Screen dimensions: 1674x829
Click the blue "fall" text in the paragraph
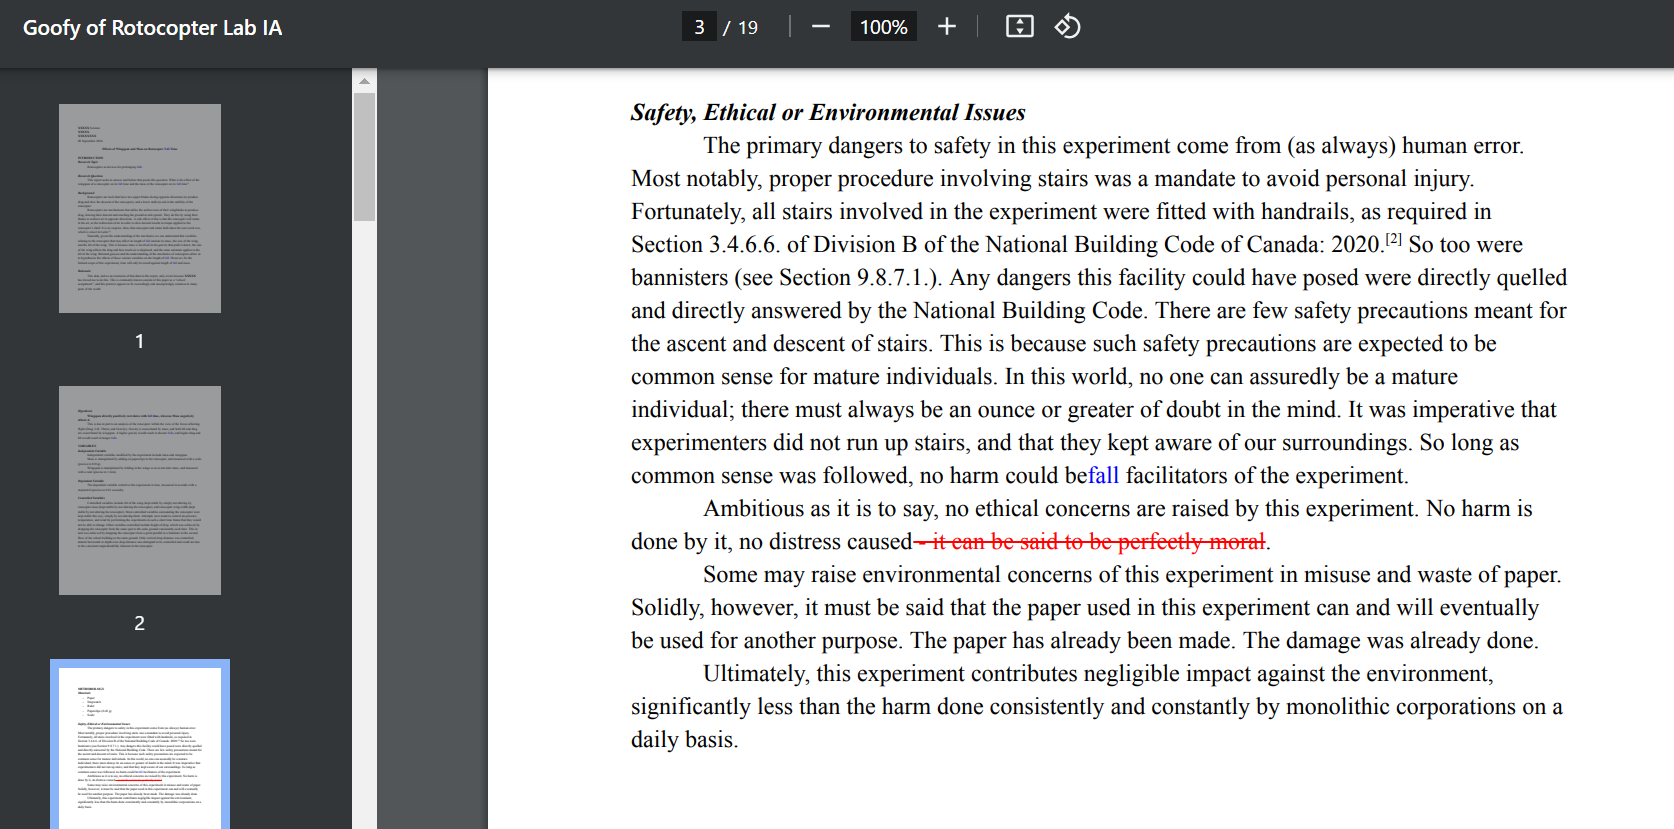coord(1103,475)
